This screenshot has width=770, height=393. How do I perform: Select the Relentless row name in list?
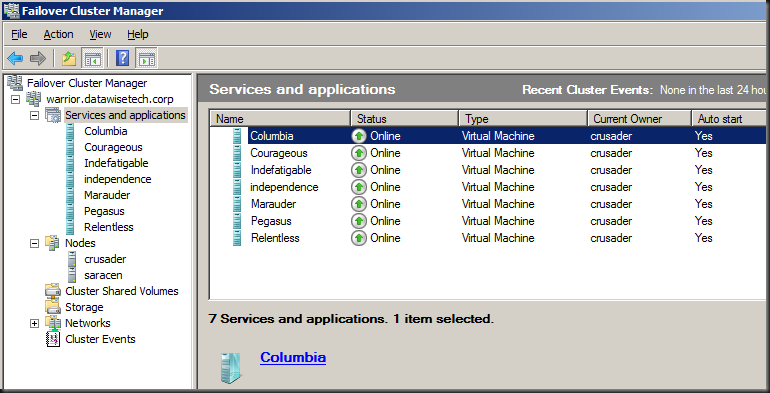pos(275,238)
